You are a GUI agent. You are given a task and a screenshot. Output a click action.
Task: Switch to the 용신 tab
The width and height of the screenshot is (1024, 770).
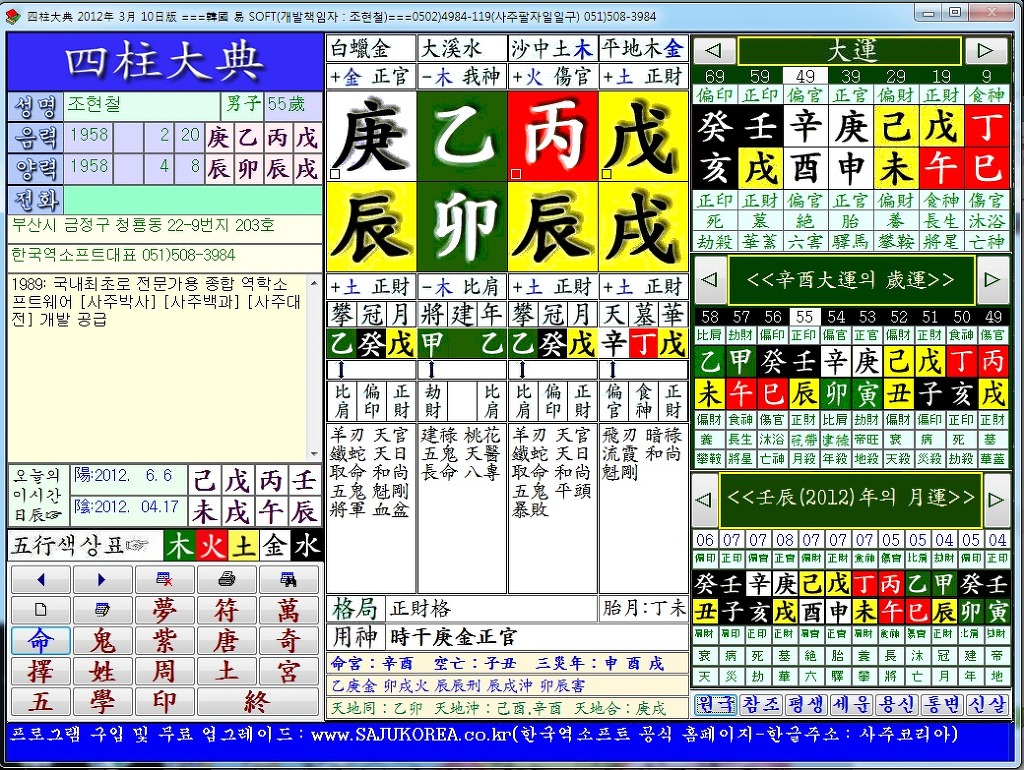pos(897,704)
